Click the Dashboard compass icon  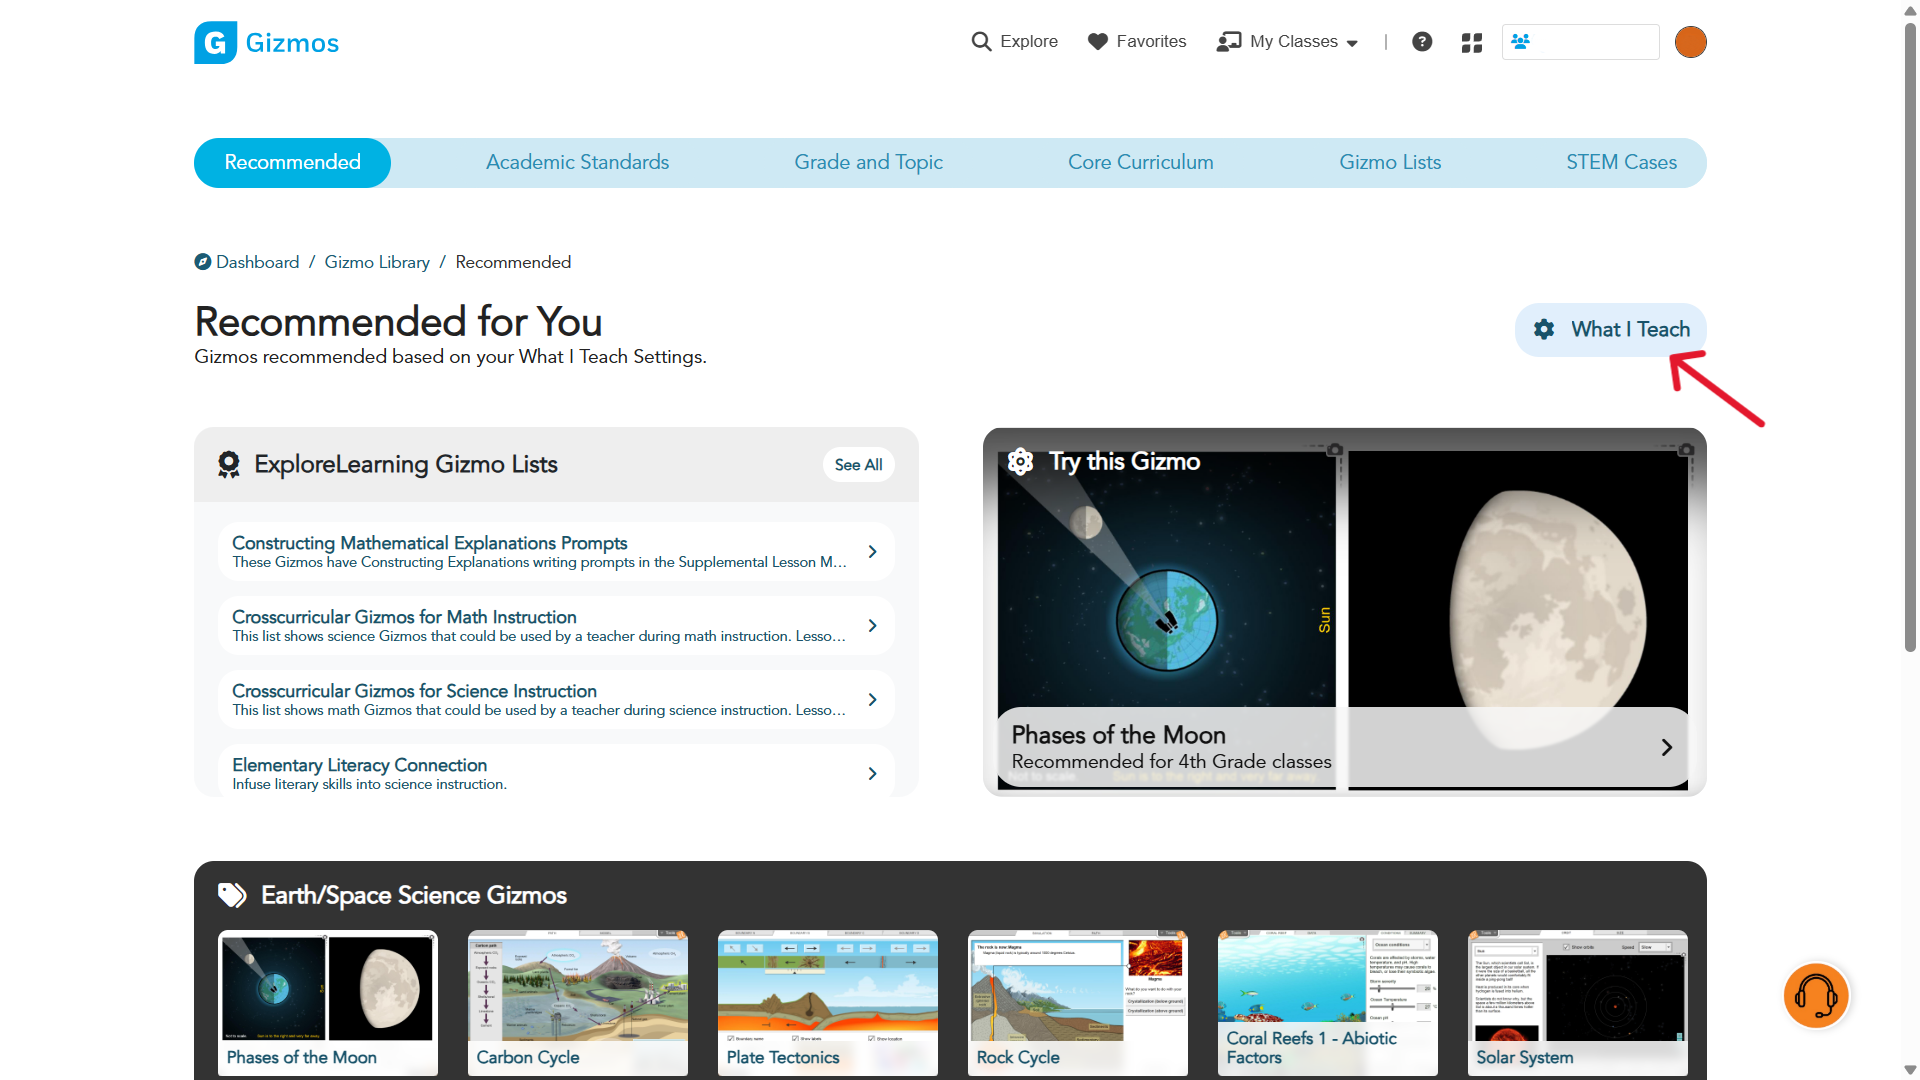coord(203,262)
